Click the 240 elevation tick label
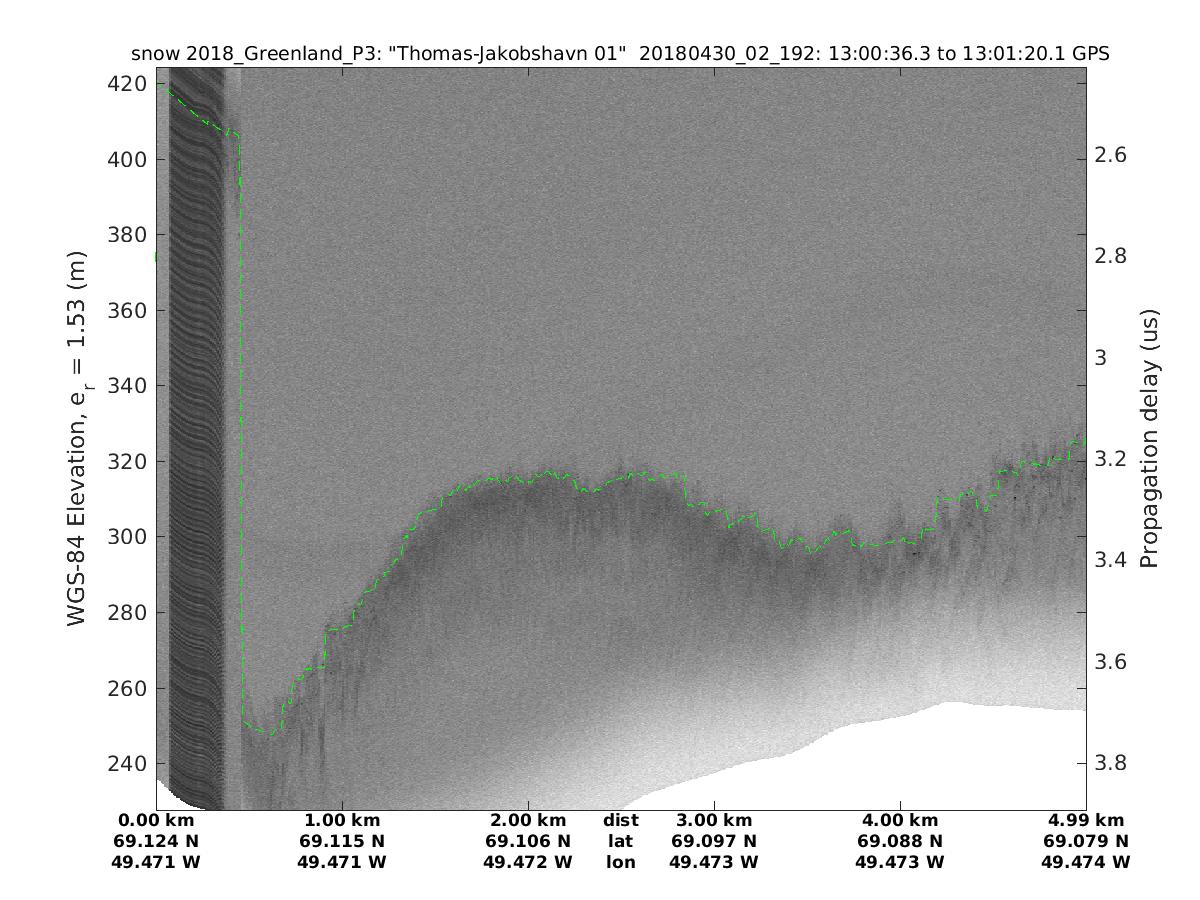This screenshot has width=1200, height=900. (x=128, y=764)
